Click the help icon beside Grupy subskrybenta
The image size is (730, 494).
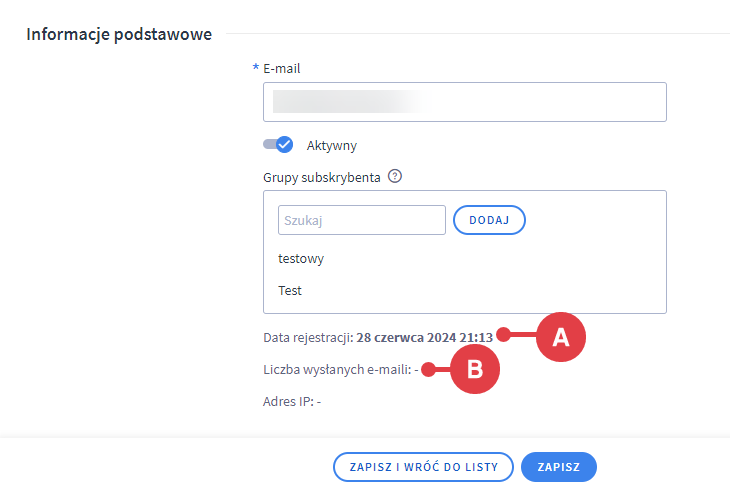point(395,176)
